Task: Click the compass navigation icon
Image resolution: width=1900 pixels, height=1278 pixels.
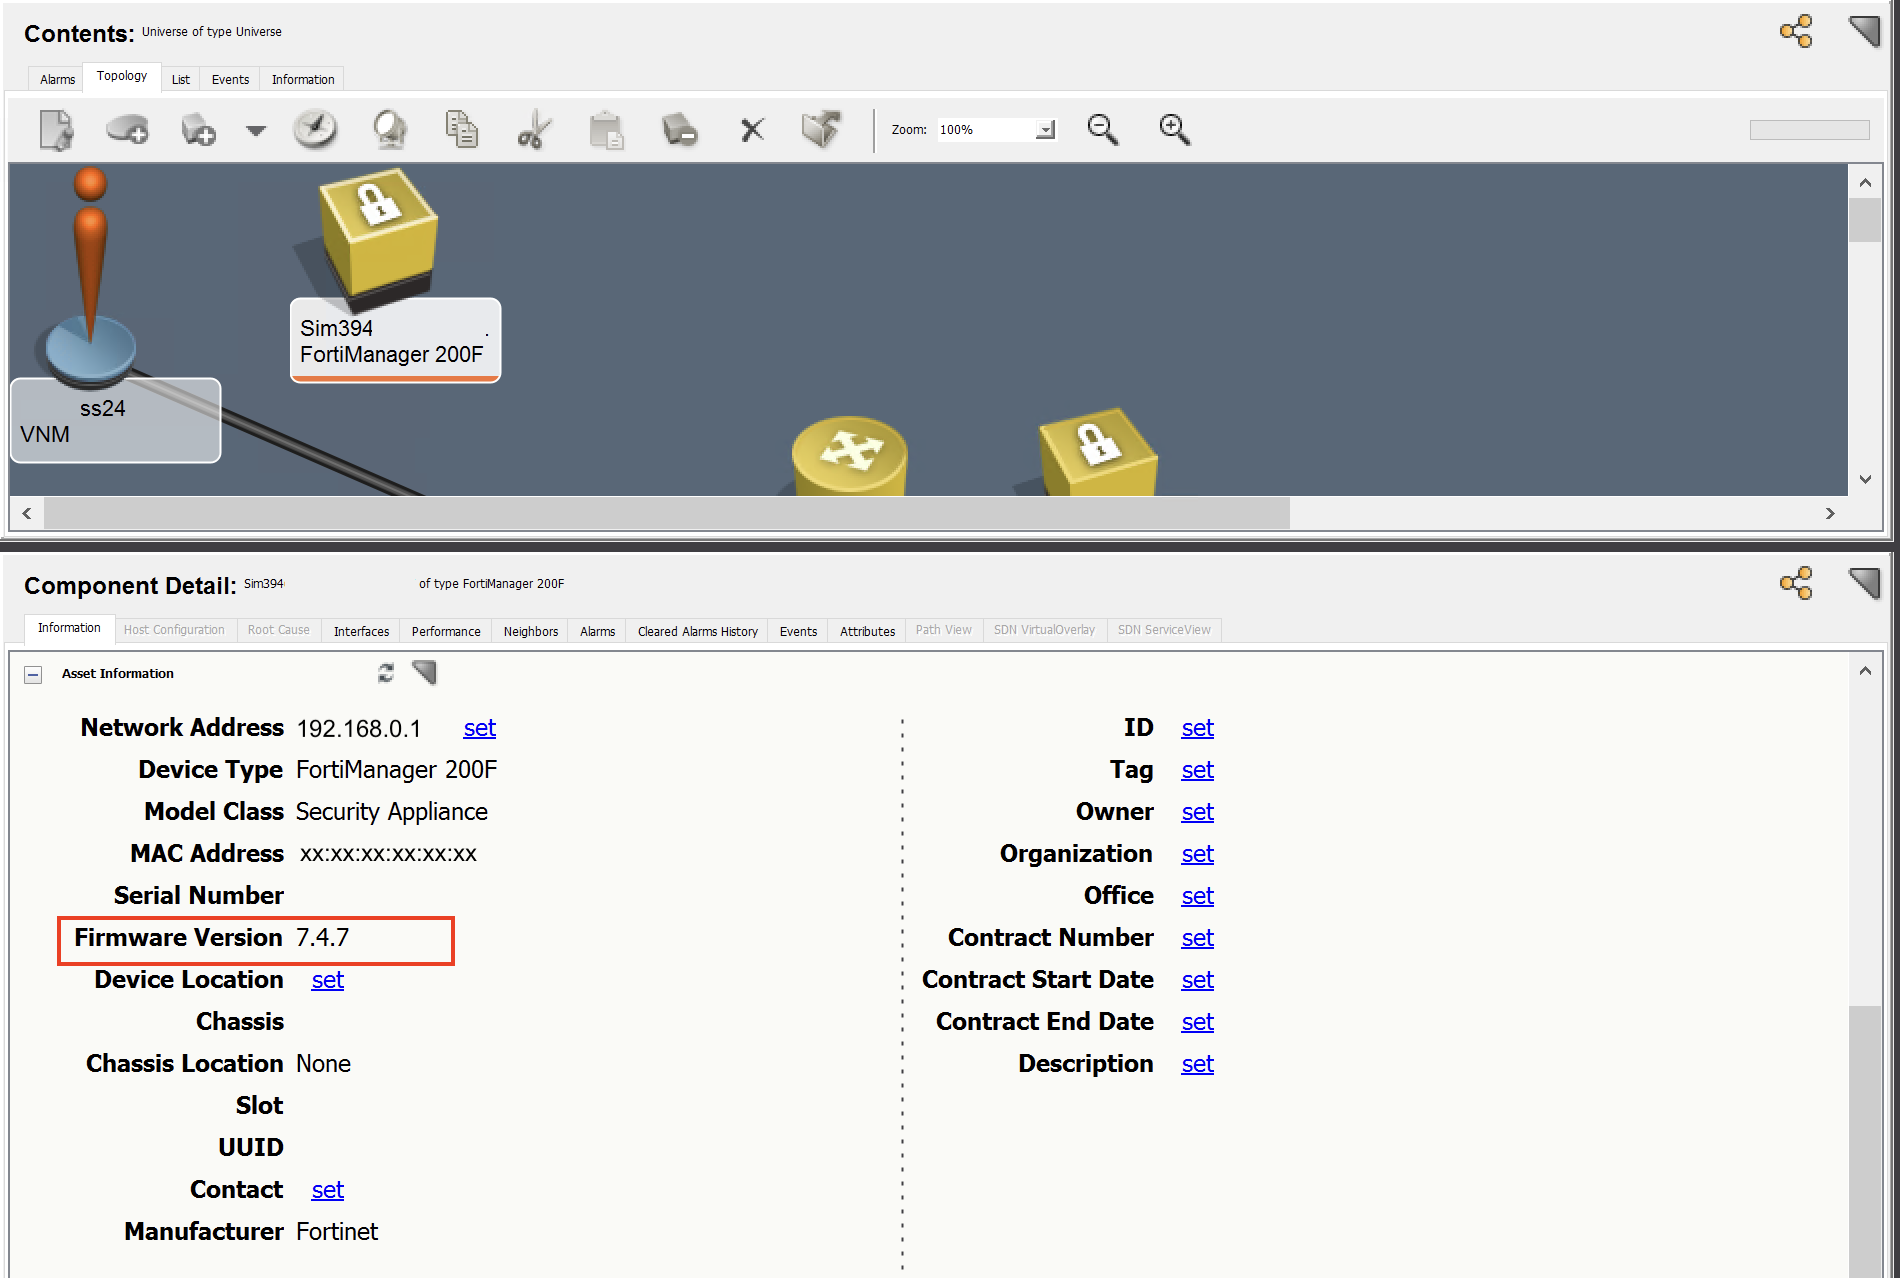Action: [x=315, y=130]
